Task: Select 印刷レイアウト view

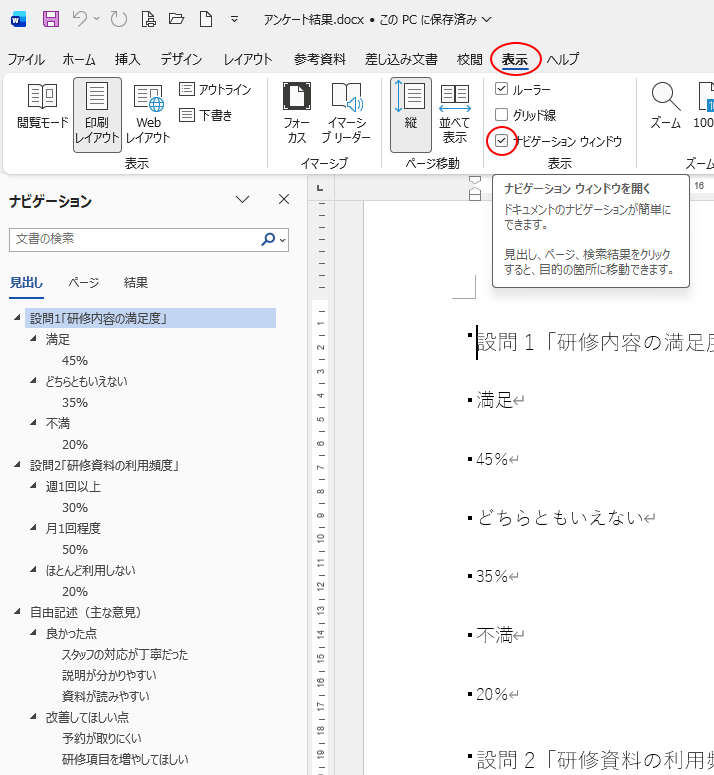Action: tap(97, 115)
